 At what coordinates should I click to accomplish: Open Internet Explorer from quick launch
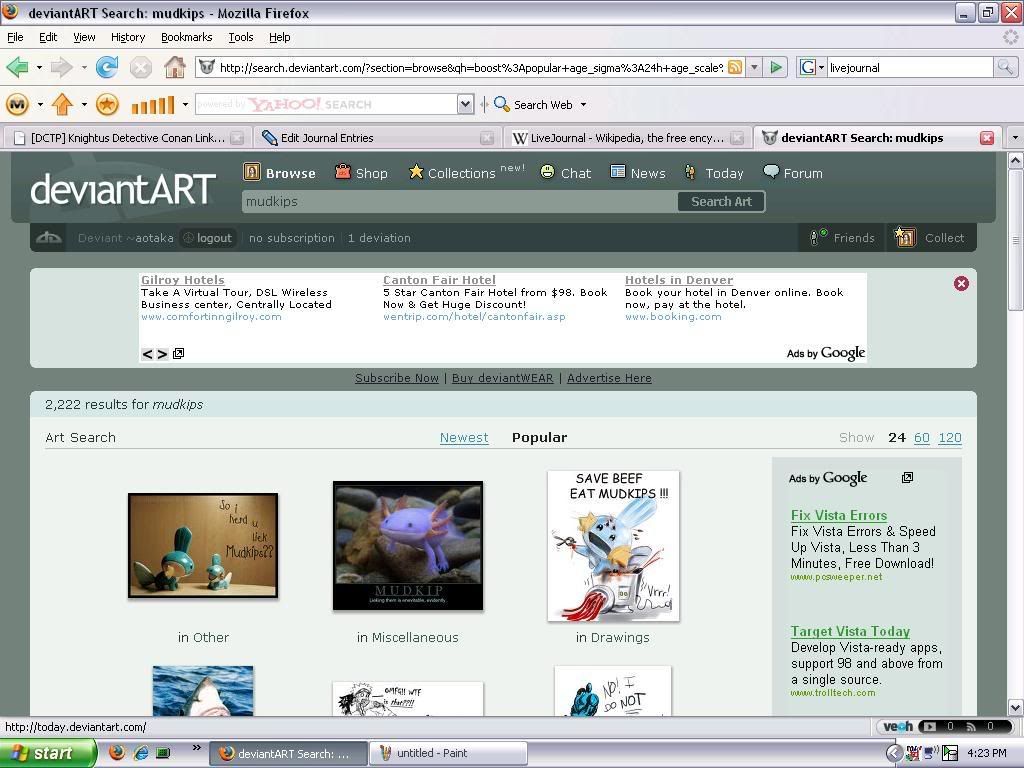[x=141, y=753]
